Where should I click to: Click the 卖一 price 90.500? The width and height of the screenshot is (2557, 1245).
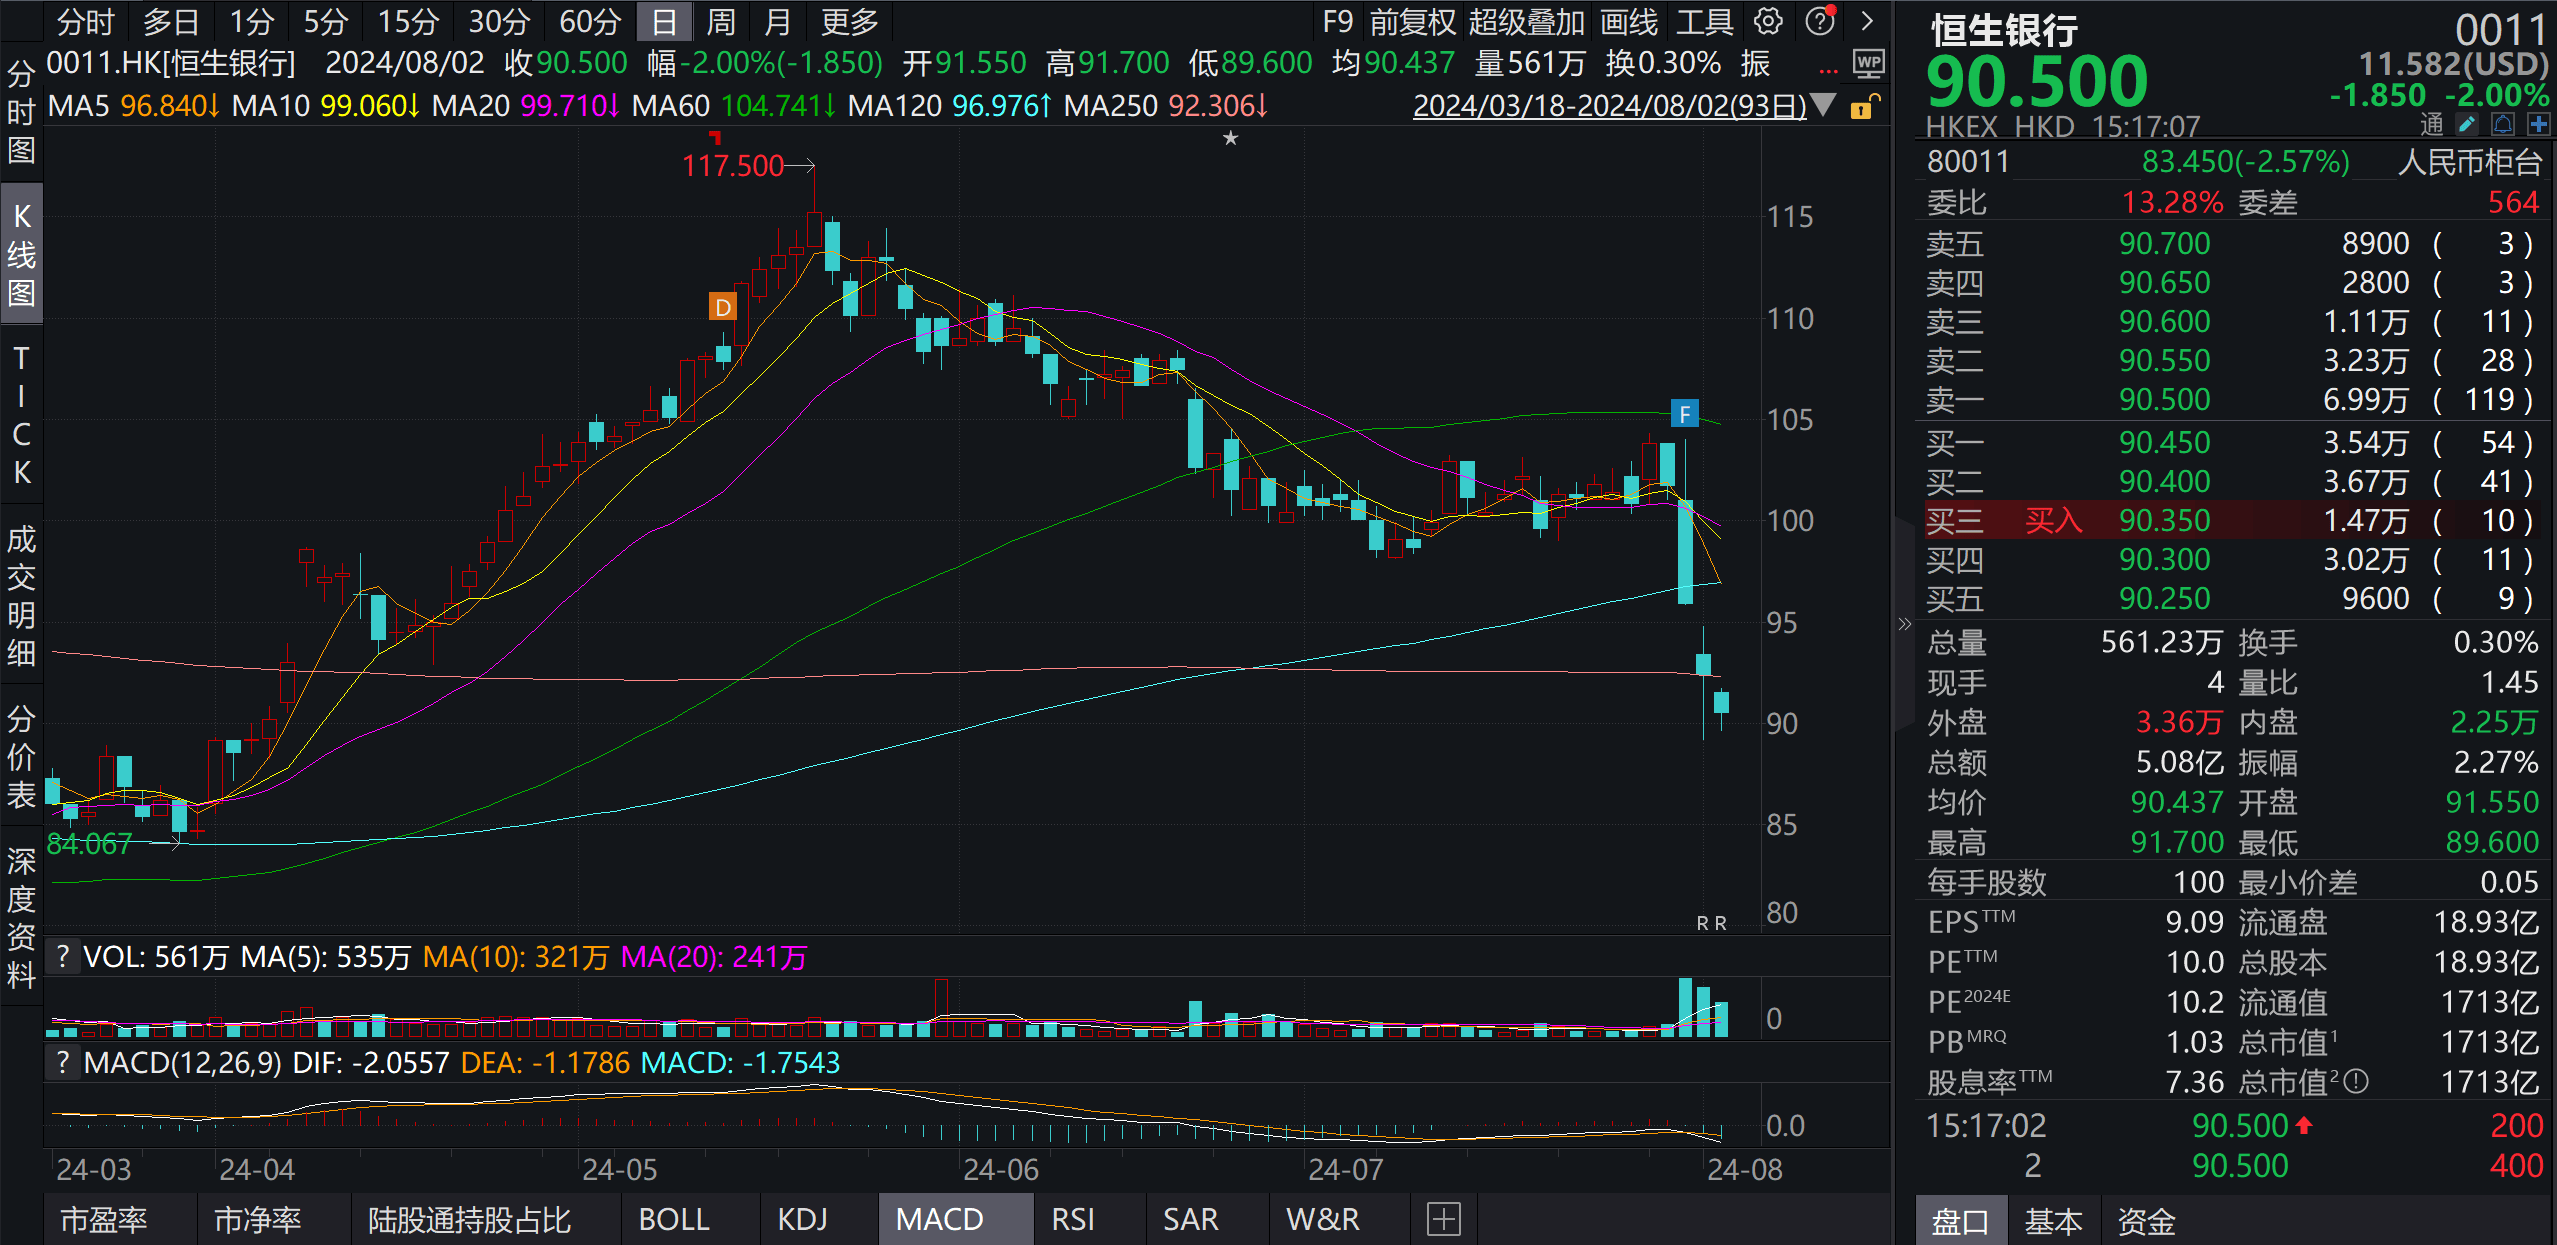[2164, 400]
